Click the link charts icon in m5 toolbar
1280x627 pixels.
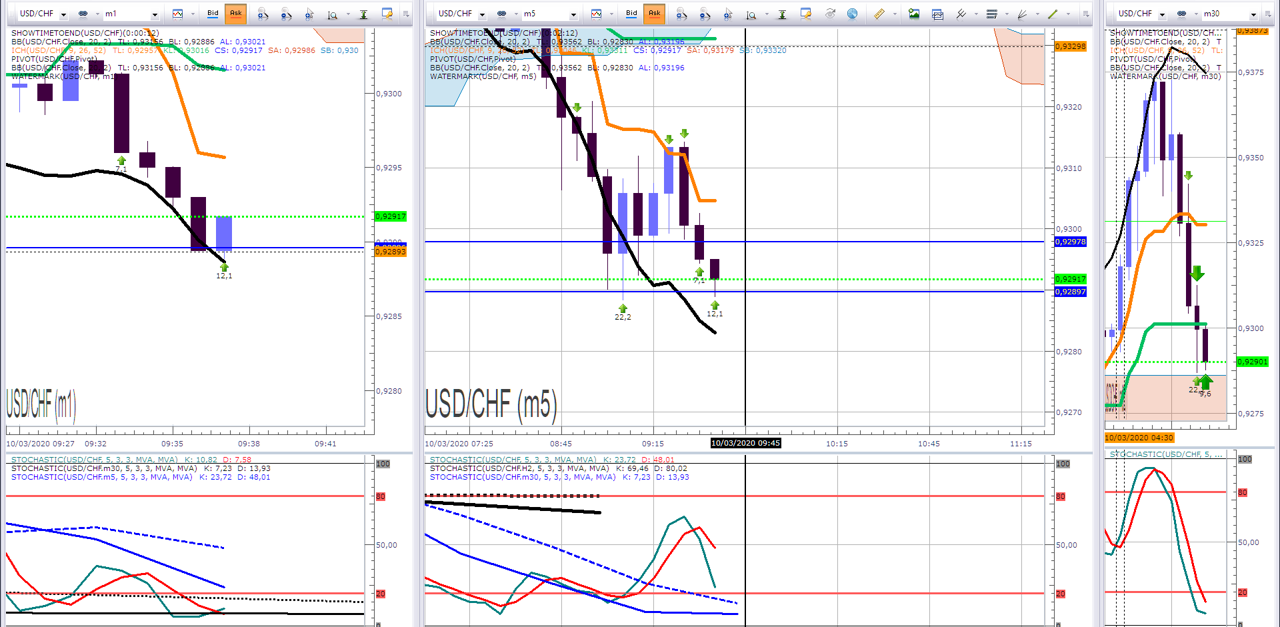point(501,14)
